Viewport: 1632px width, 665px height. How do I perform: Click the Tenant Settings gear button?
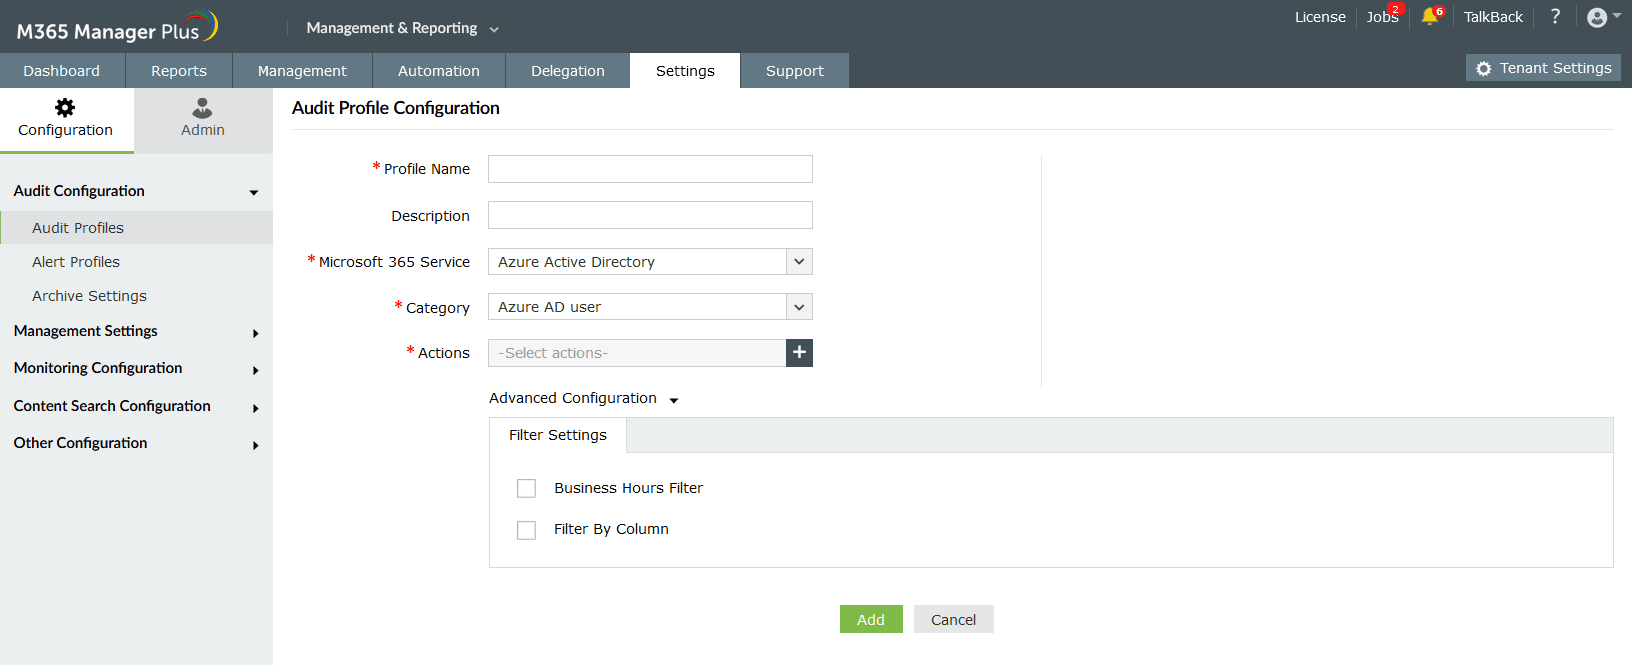[1543, 68]
